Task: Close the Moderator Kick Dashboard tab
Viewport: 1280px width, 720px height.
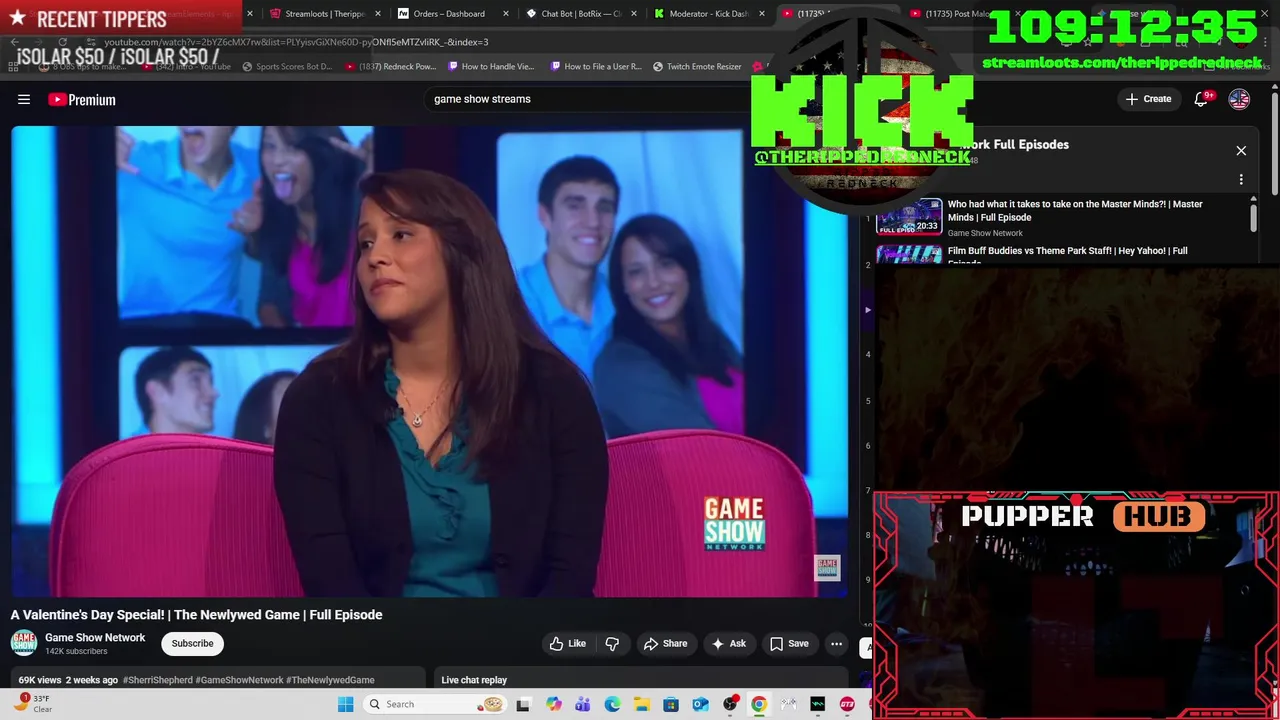Action: click(x=763, y=14)
